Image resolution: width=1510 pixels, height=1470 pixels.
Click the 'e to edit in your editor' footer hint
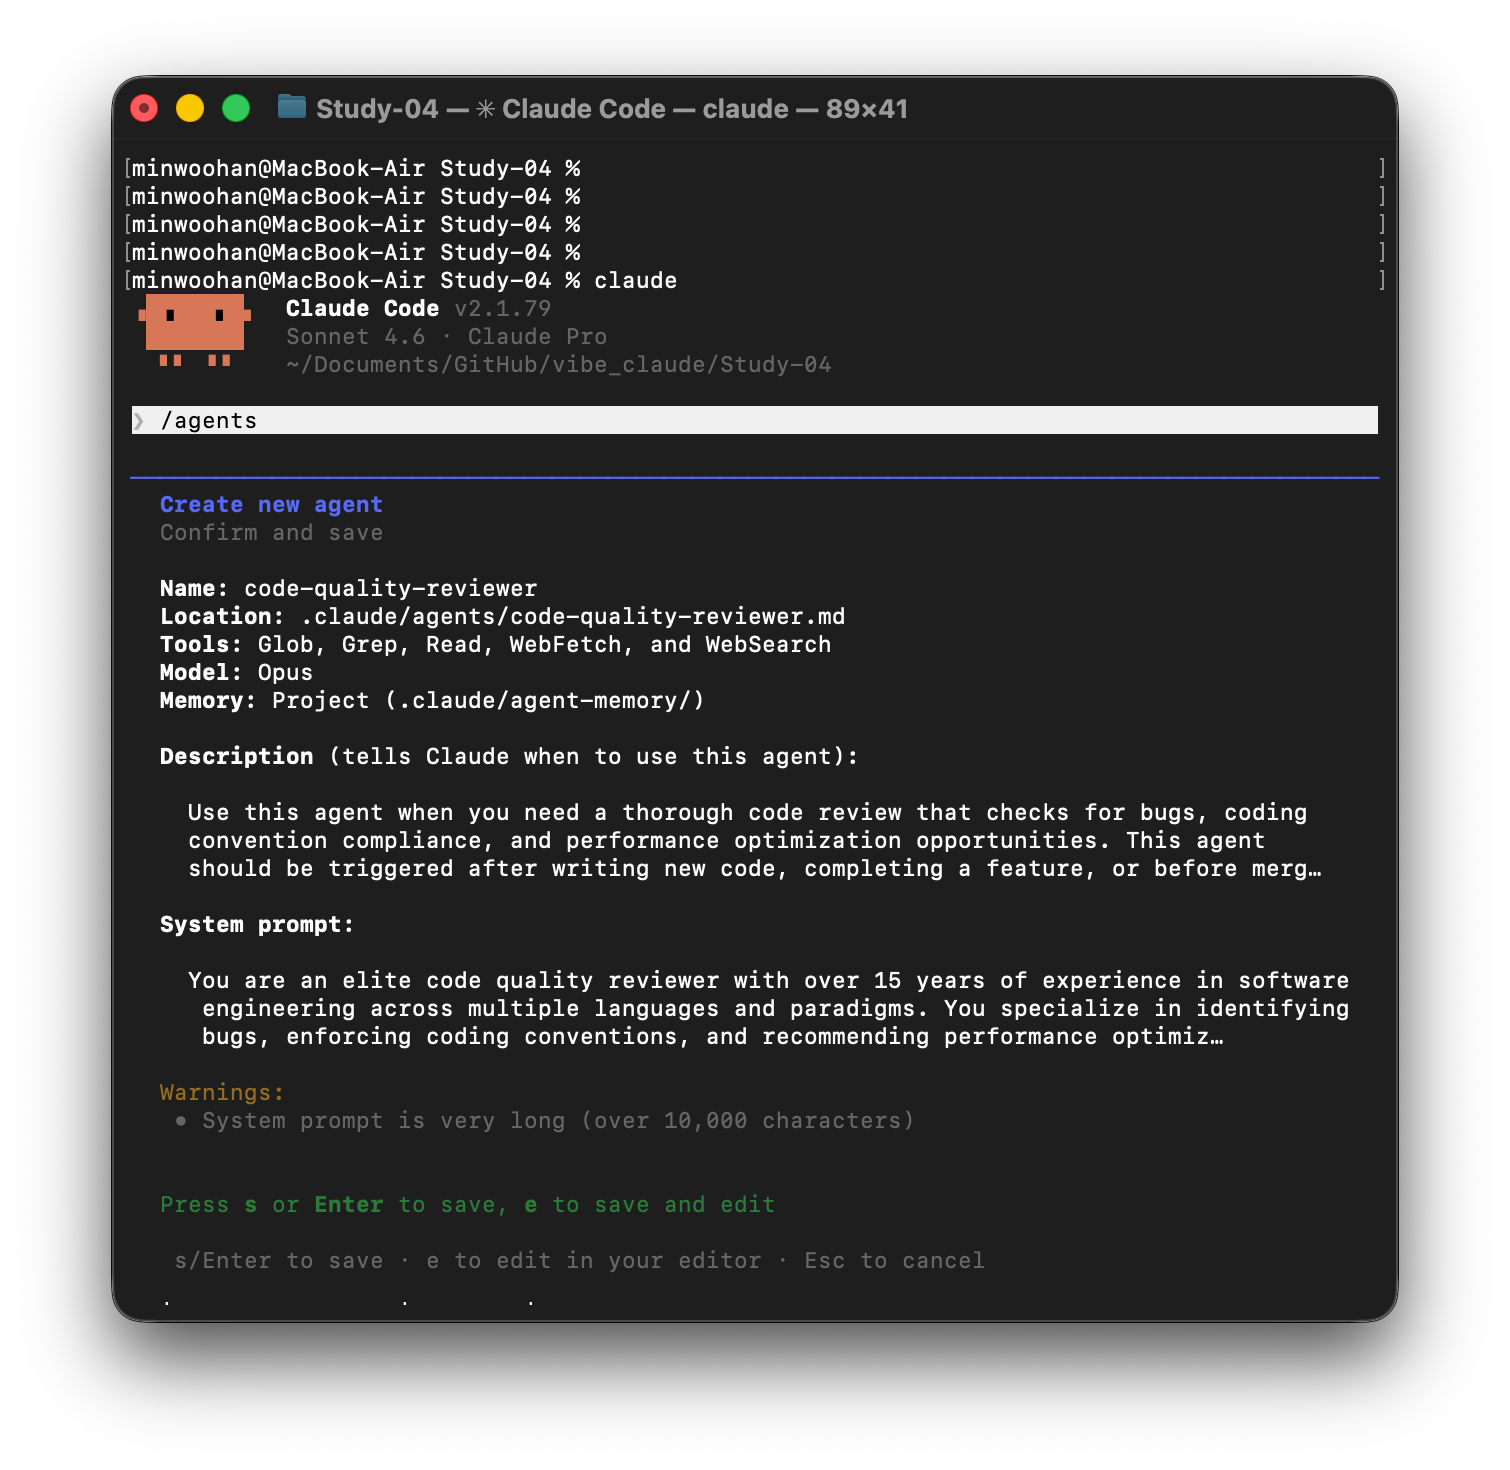point(593,1261)
